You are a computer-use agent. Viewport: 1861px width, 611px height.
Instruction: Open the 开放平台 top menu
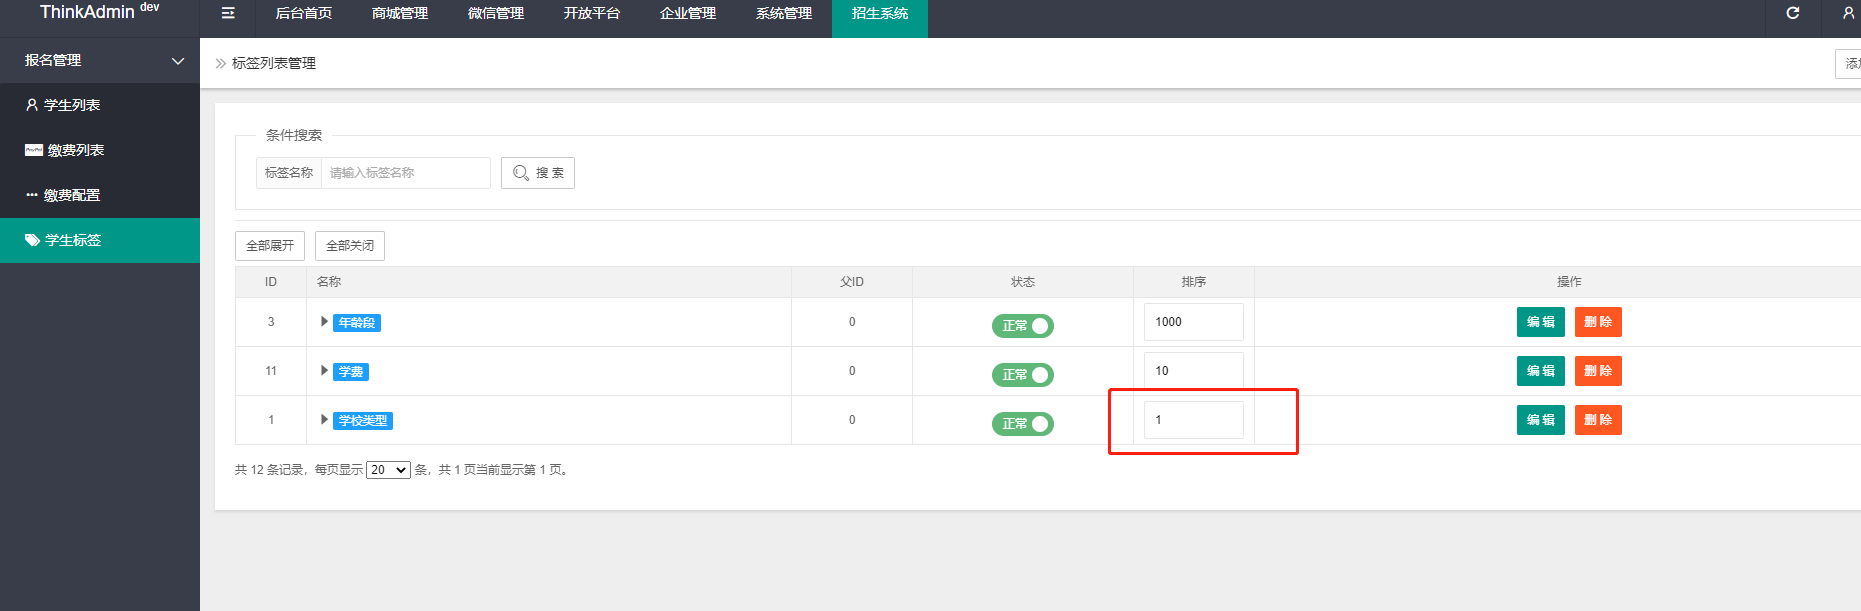pos(592,14)
